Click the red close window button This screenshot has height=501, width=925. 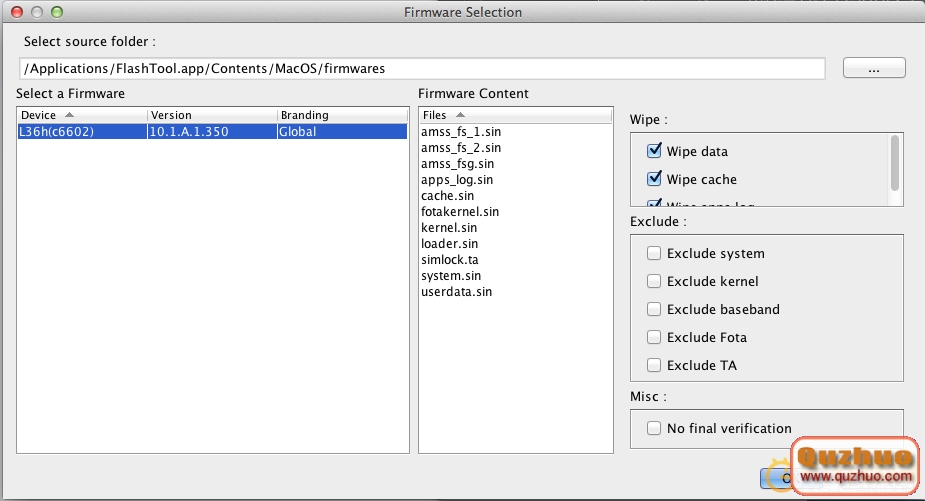click(x=18, y=13)
